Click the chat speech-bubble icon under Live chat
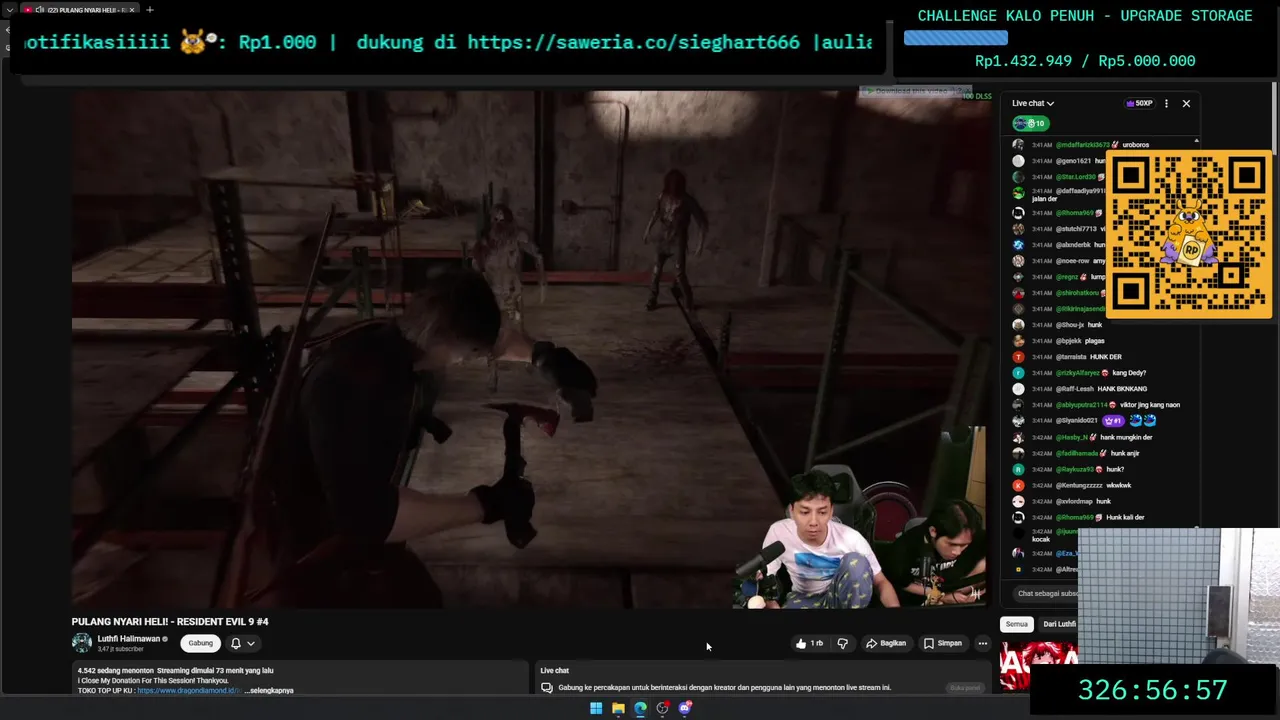 (x=546, y=688)
